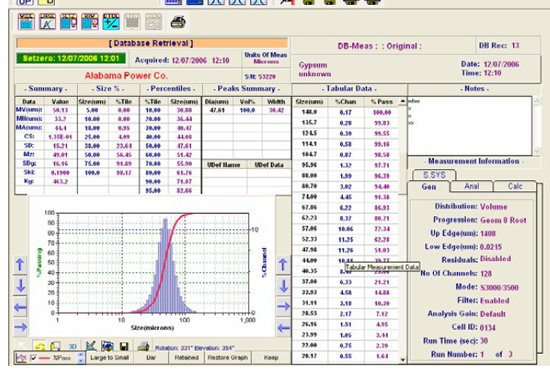Click the Tabular Data scrollbar up arrow
The height and width of the screenshot is (375, 550).
pyautogui.click(x=402, y=101)
